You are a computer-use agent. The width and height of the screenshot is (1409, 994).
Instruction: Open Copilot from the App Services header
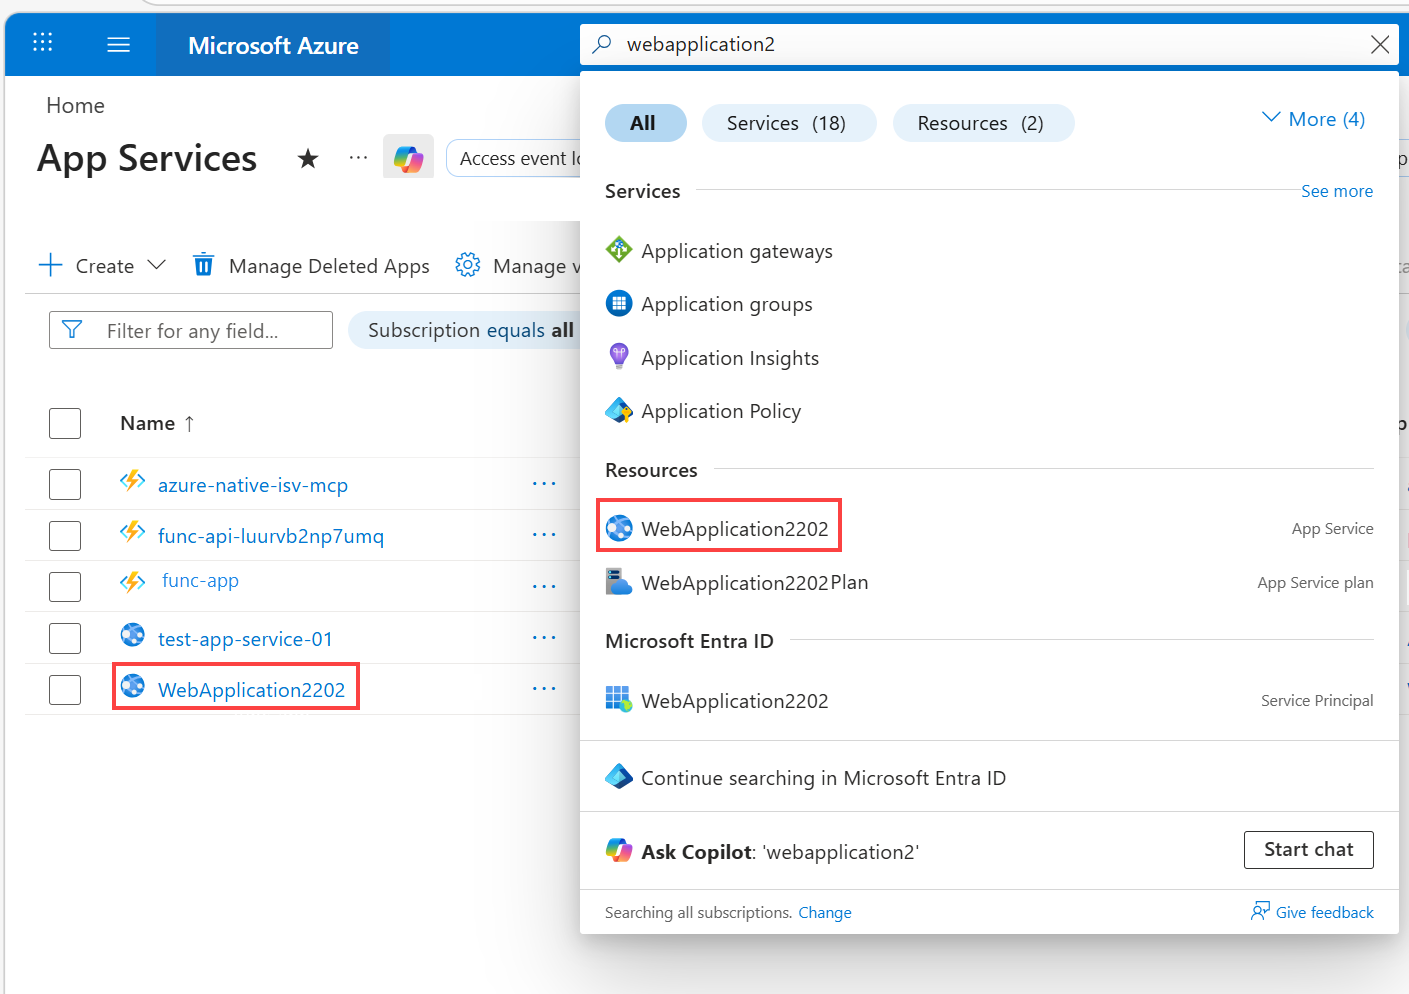pos(408,157)
